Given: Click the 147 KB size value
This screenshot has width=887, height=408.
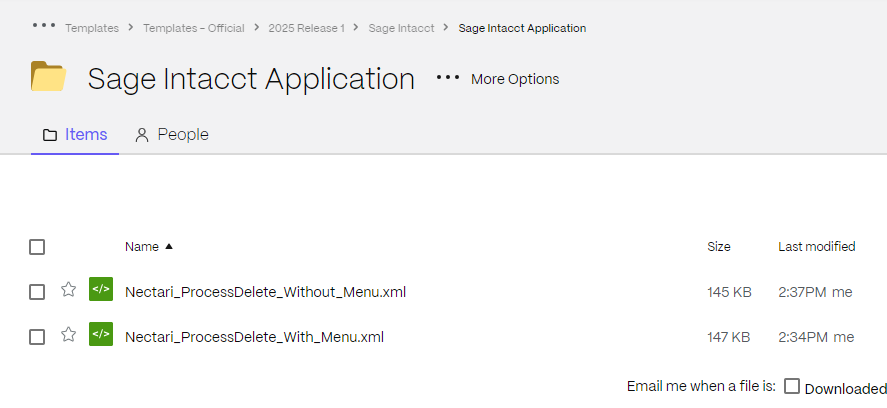Looking at the screenshot, I should click(x=729, y=337).
